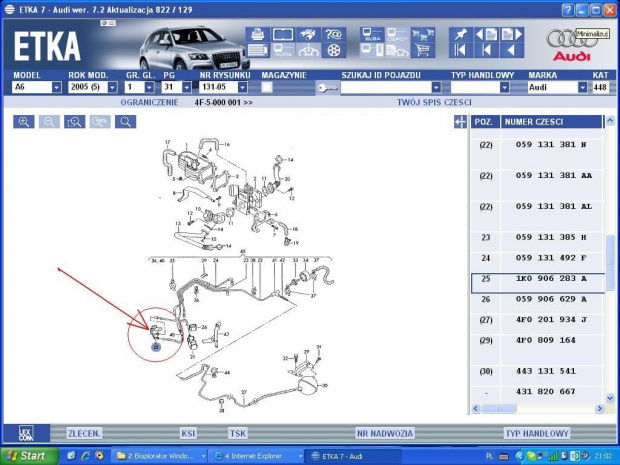
Task: Open the SZUKAJ ID POJAZDU dropdown
Action: pyautogui.click(x=436, y=87)
